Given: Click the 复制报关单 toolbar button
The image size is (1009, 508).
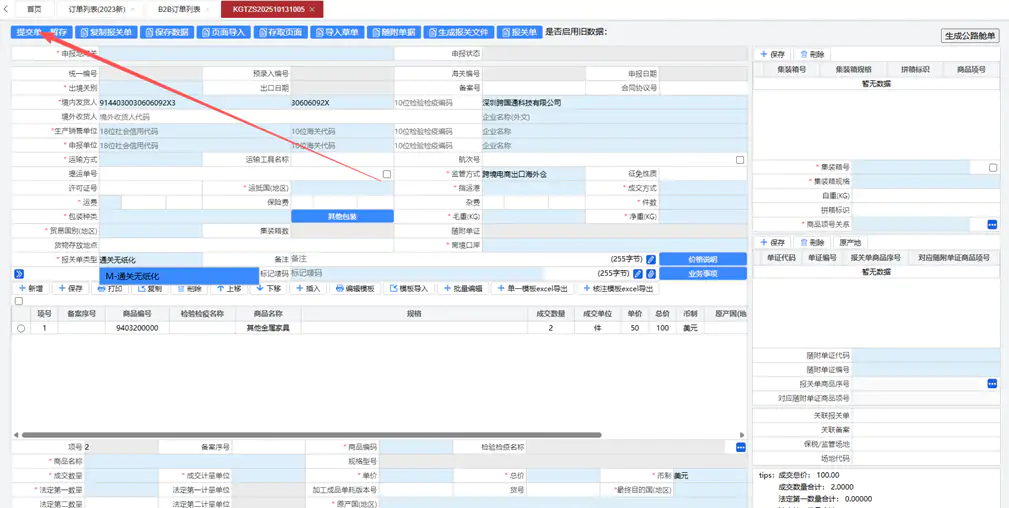Looking at the screenshot, I should [x=106, y=32].
